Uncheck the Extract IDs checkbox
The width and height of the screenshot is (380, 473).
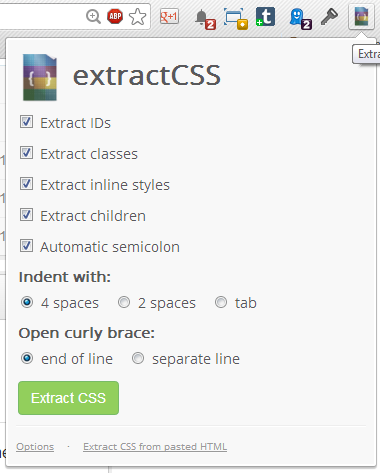pos(26,122)
